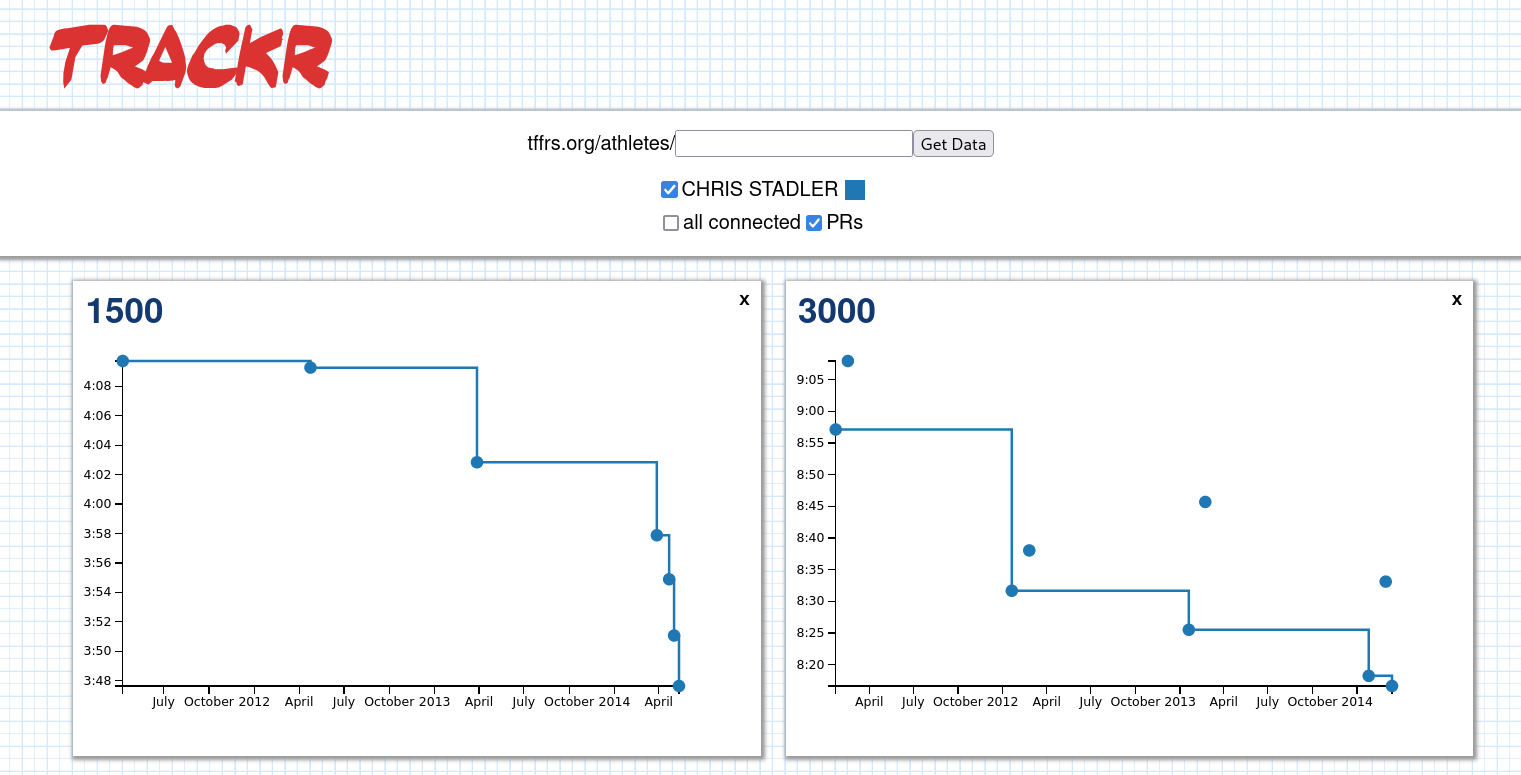Click the 3:48 label on 1500 axis
The height and width of the screenshot is (775, 1521).
coord(97,682)
